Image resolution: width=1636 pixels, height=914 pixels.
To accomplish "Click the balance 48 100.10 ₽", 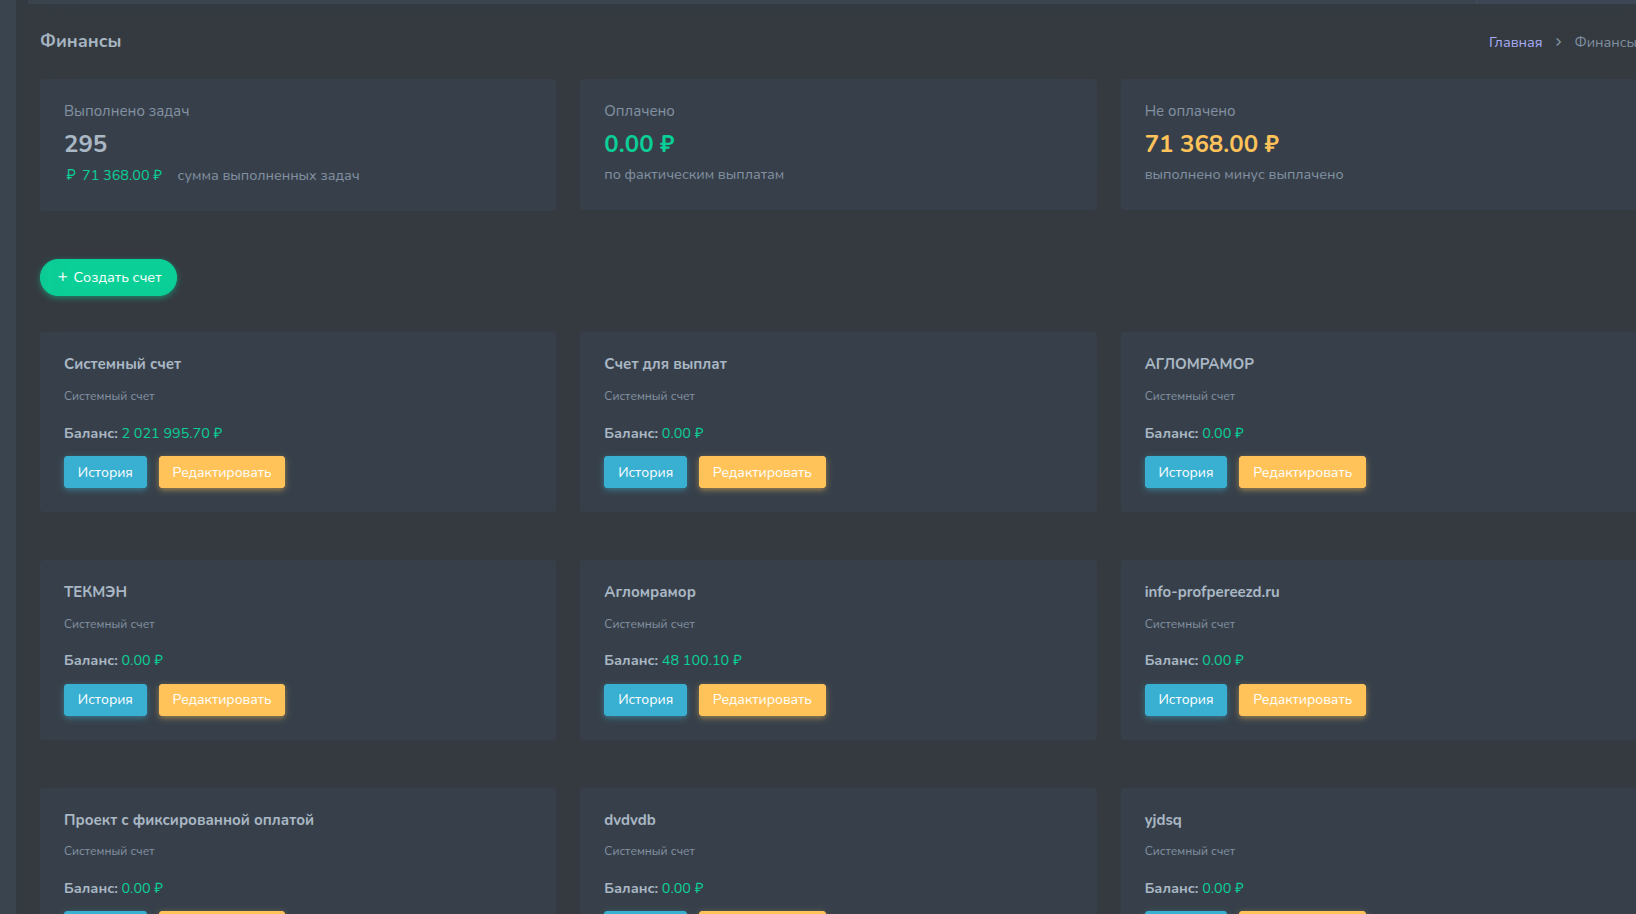I will pos(702,660).
